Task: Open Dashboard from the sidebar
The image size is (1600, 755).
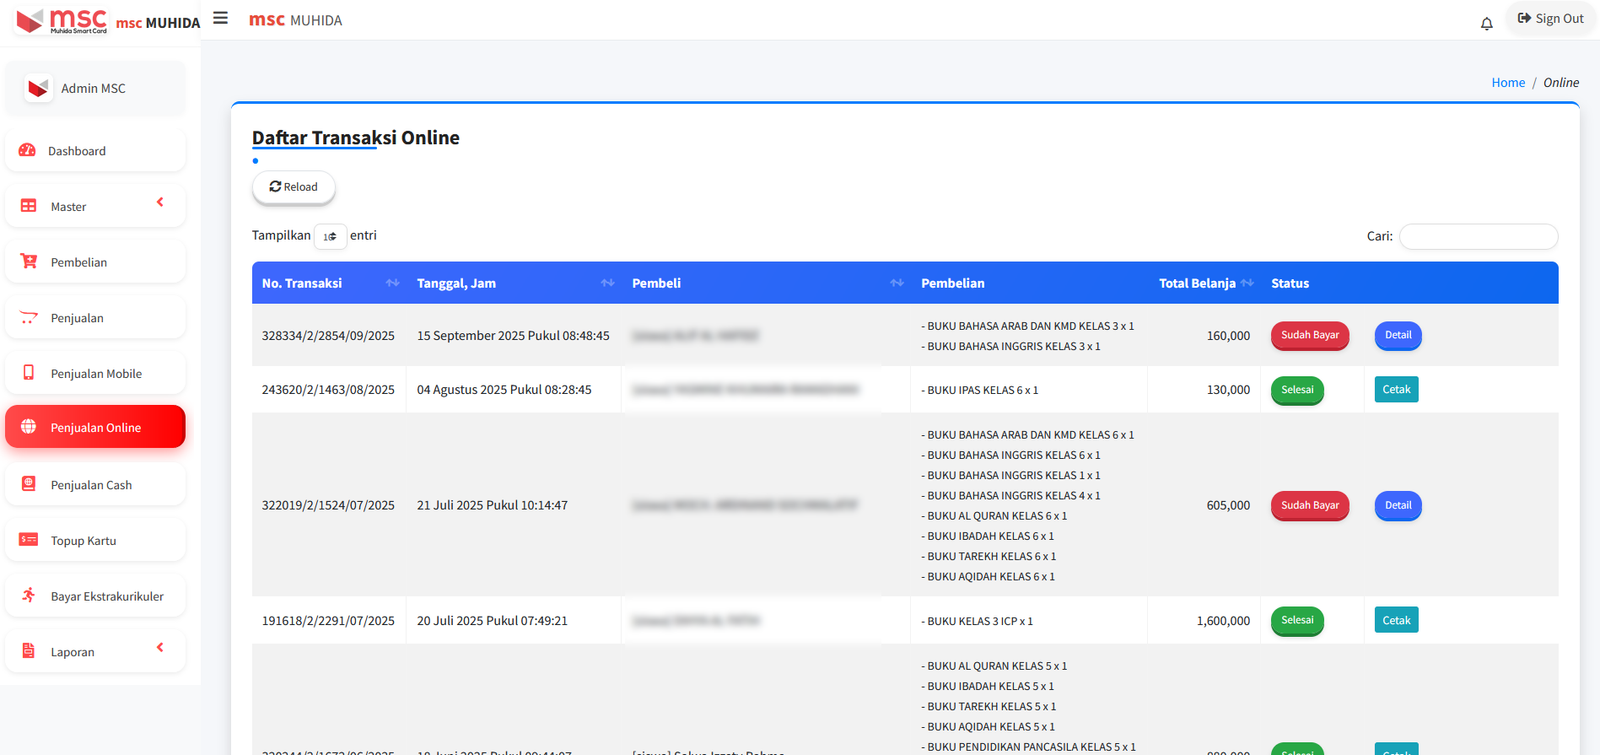Action: click(x=77, y=151)
